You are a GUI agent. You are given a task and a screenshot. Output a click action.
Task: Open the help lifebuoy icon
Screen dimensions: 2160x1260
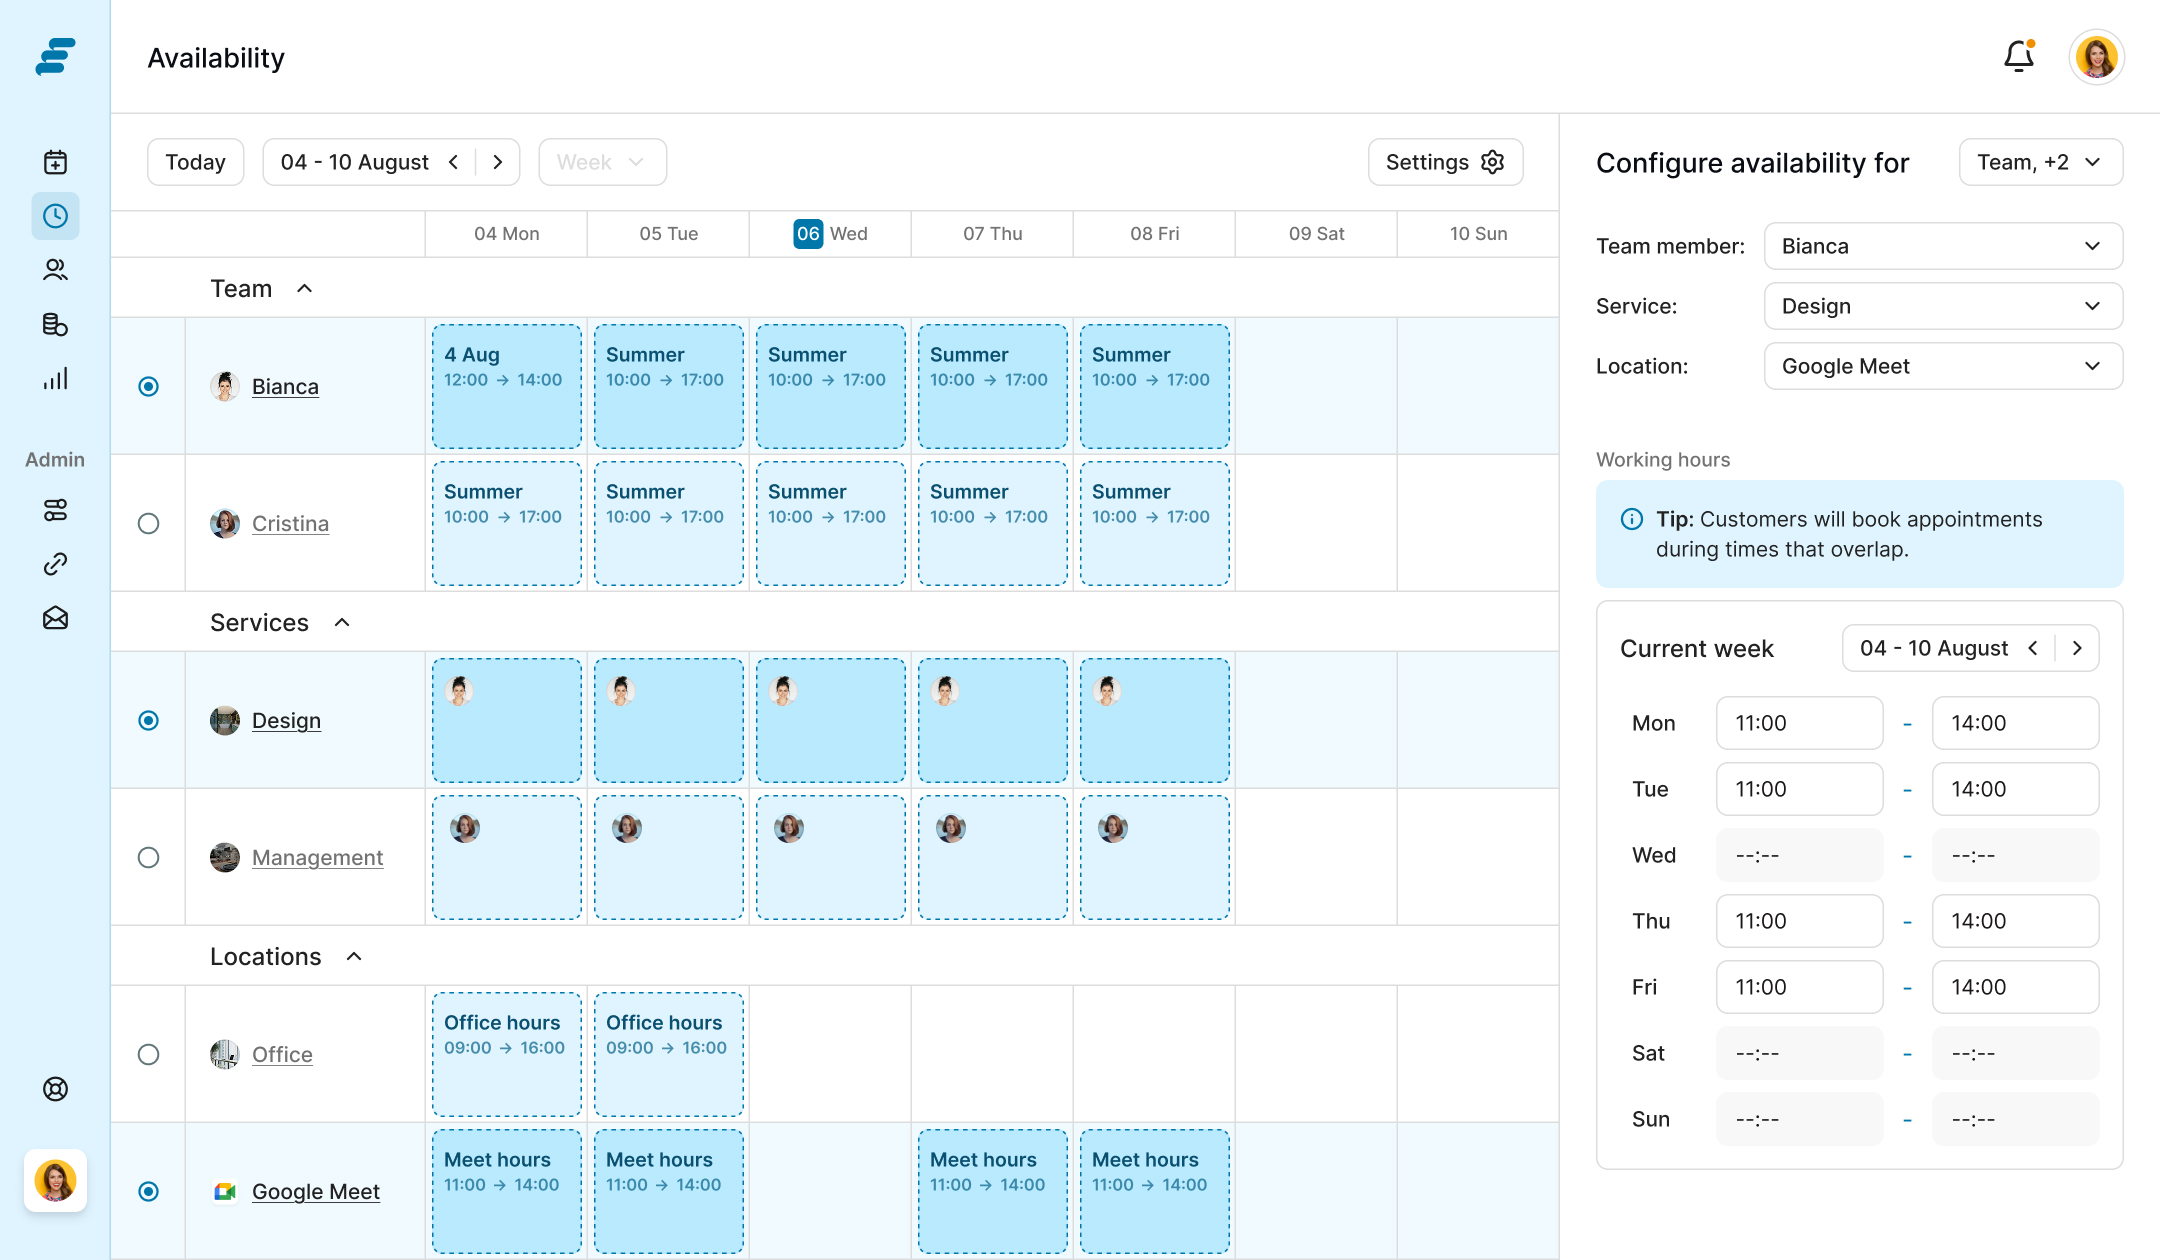55,1089
